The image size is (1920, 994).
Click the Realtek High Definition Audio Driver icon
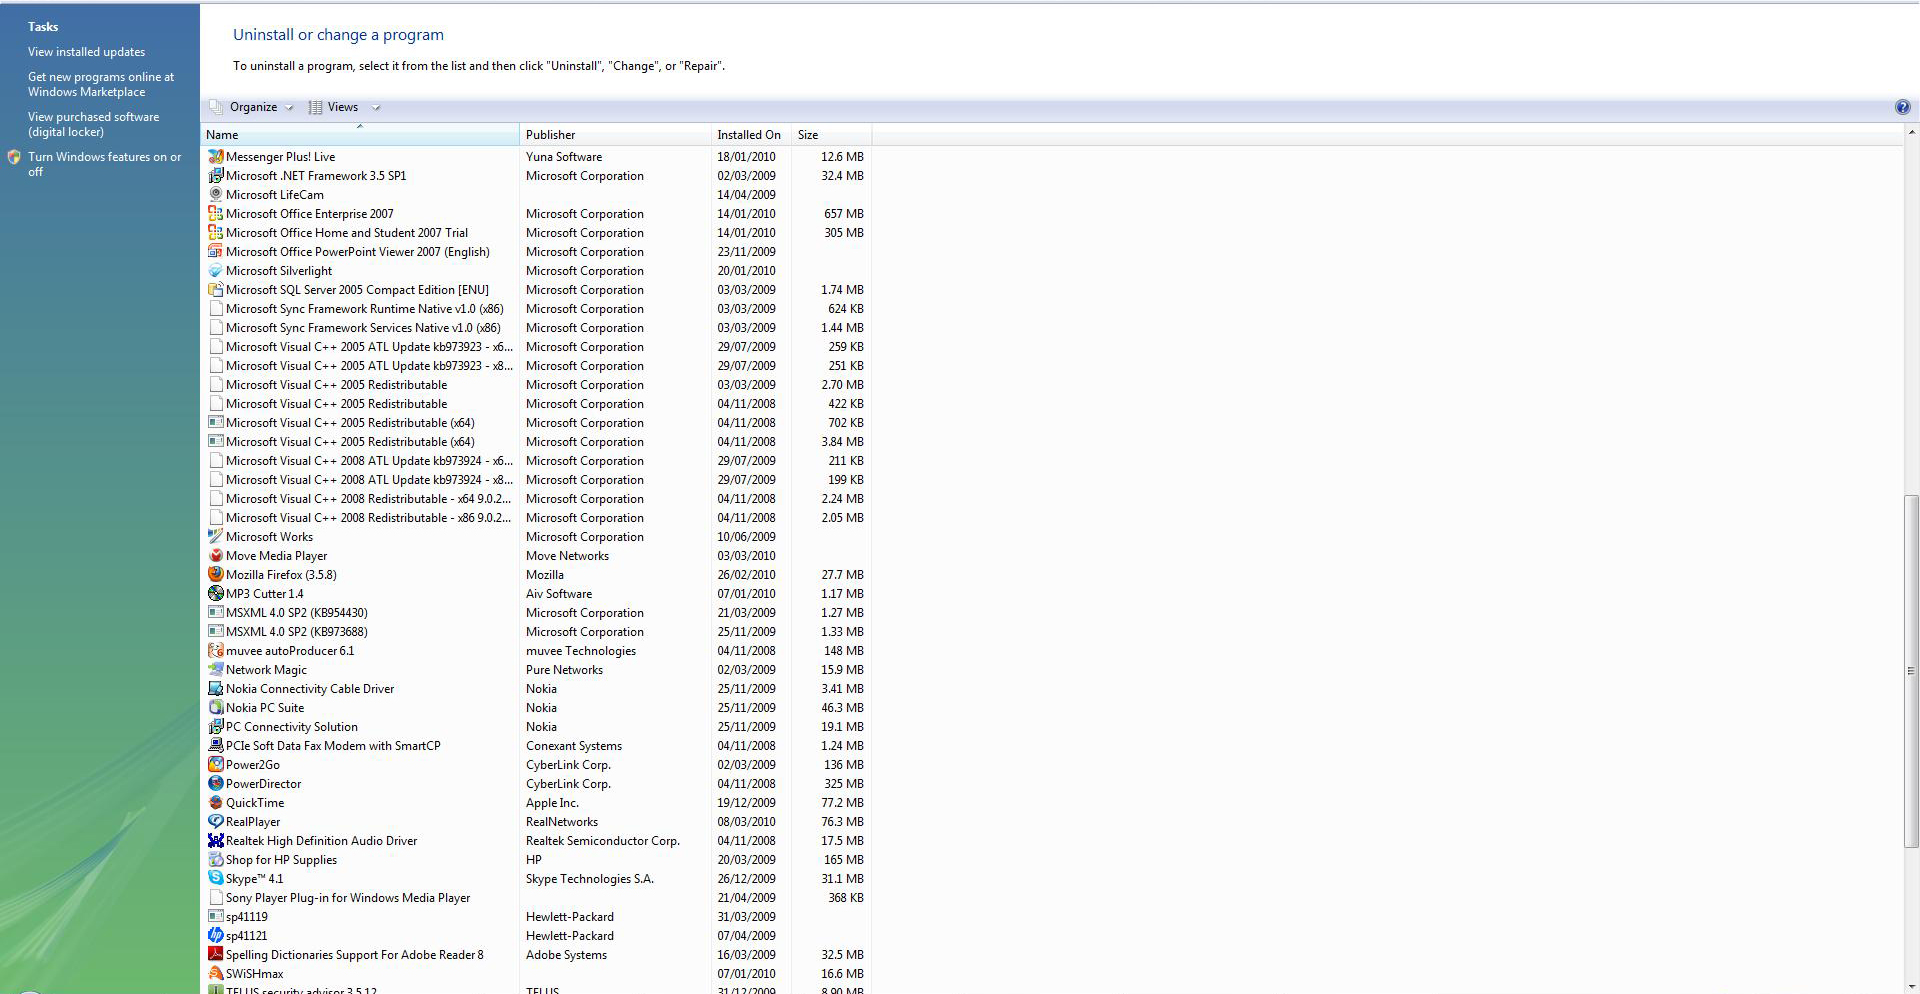pyautogui.click(x=215, y=840)
